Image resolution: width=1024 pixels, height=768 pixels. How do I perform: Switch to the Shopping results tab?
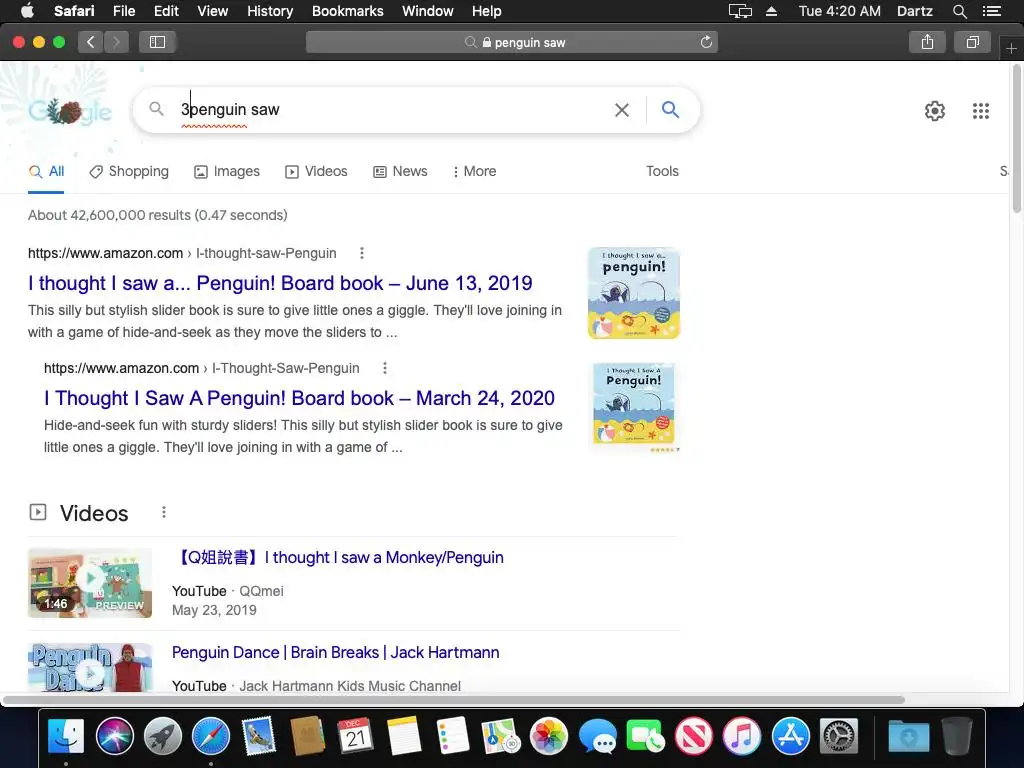(129, 171)
